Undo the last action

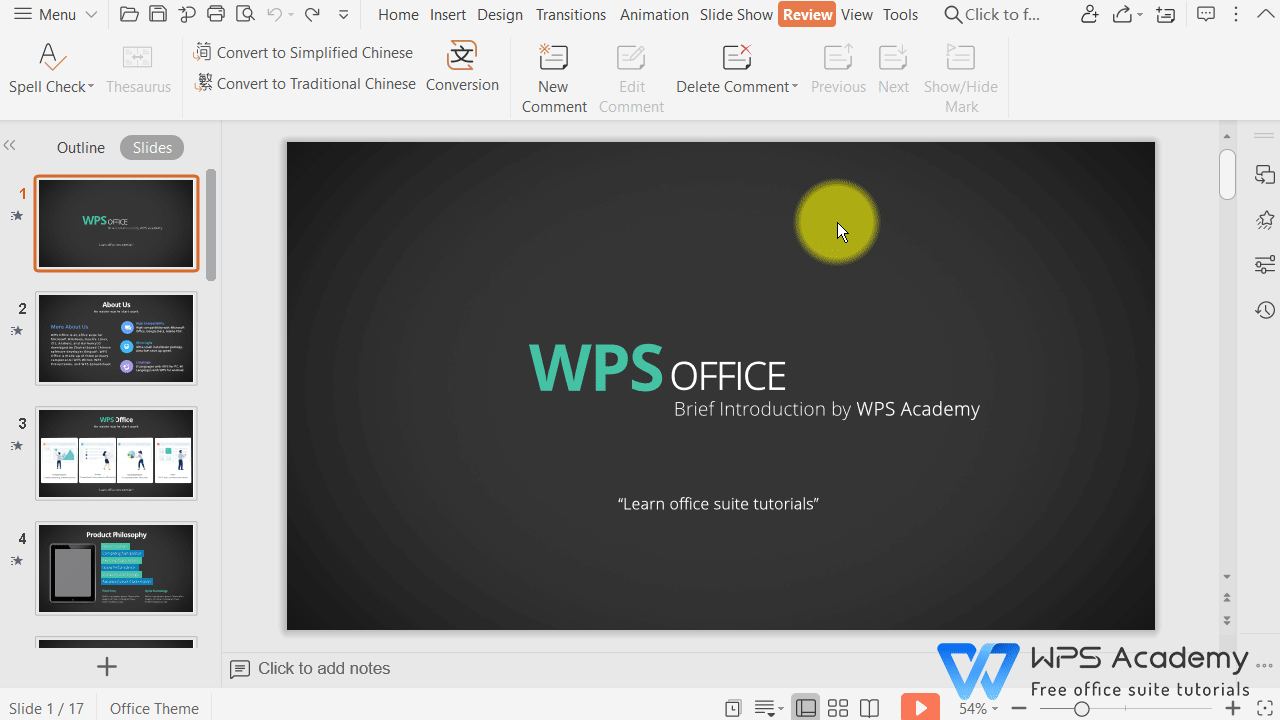(274, 14)
